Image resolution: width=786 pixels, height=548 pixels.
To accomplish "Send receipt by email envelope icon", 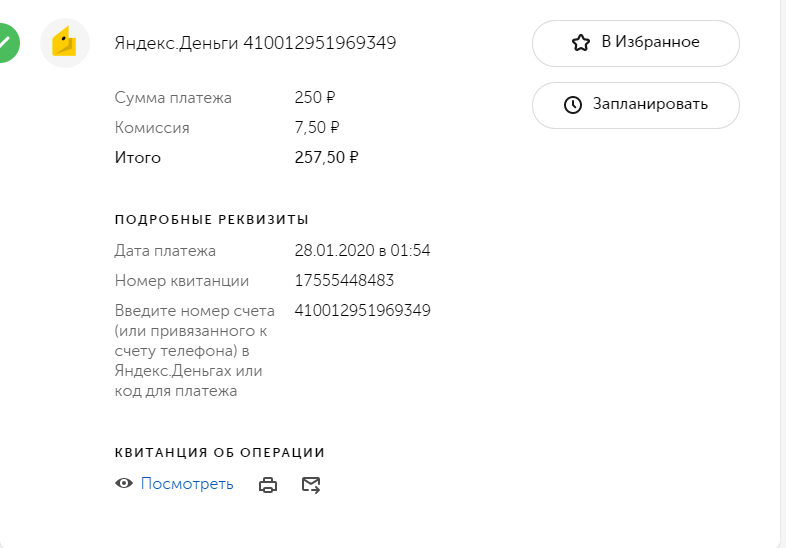I will [x=311, y=485].
